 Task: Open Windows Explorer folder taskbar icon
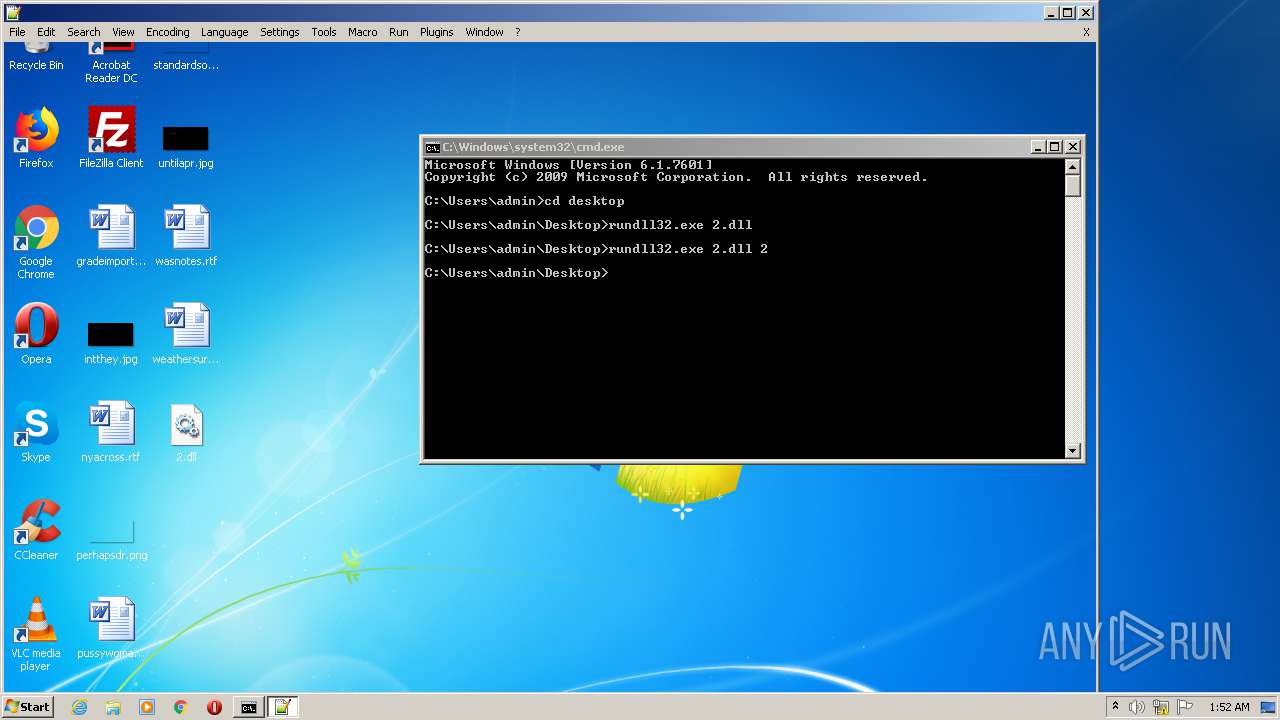[x=113, y=707]
